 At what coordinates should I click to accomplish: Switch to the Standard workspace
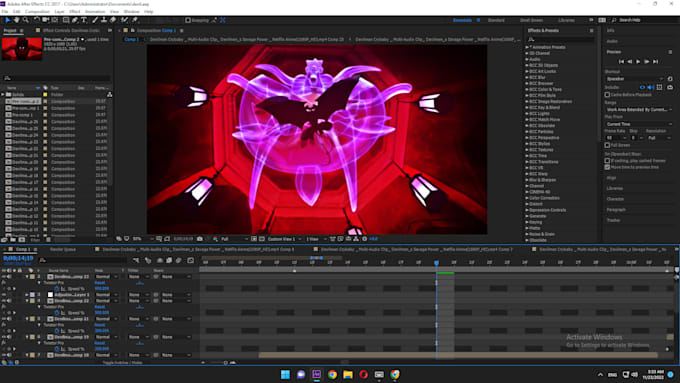click(496, 20)
